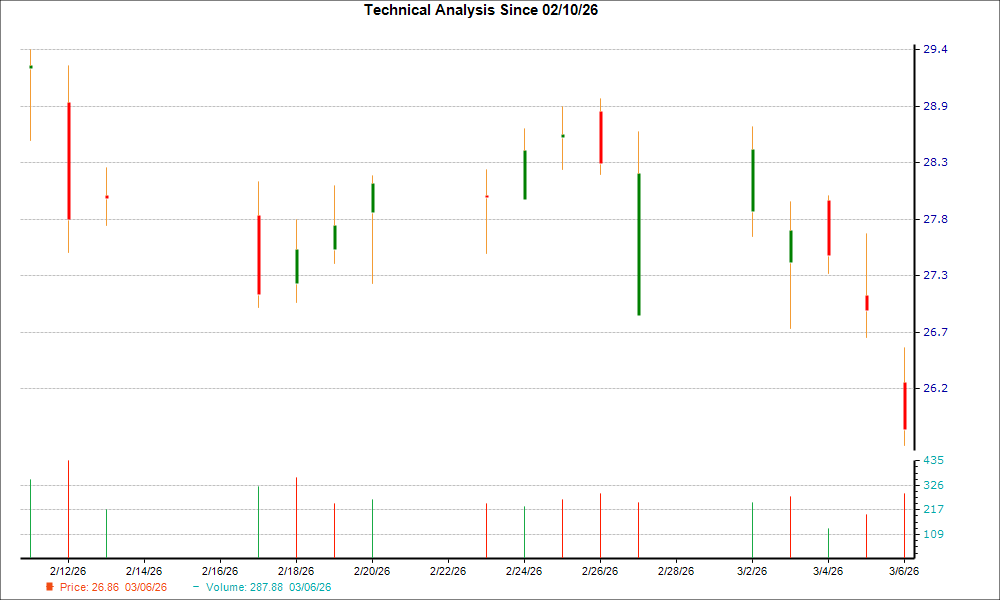The width and height of the screenshot is (1000, 600).
Task: Toggle the doji marker on 2/25/26
Action: pyautogui.click(x=562, y=135)
